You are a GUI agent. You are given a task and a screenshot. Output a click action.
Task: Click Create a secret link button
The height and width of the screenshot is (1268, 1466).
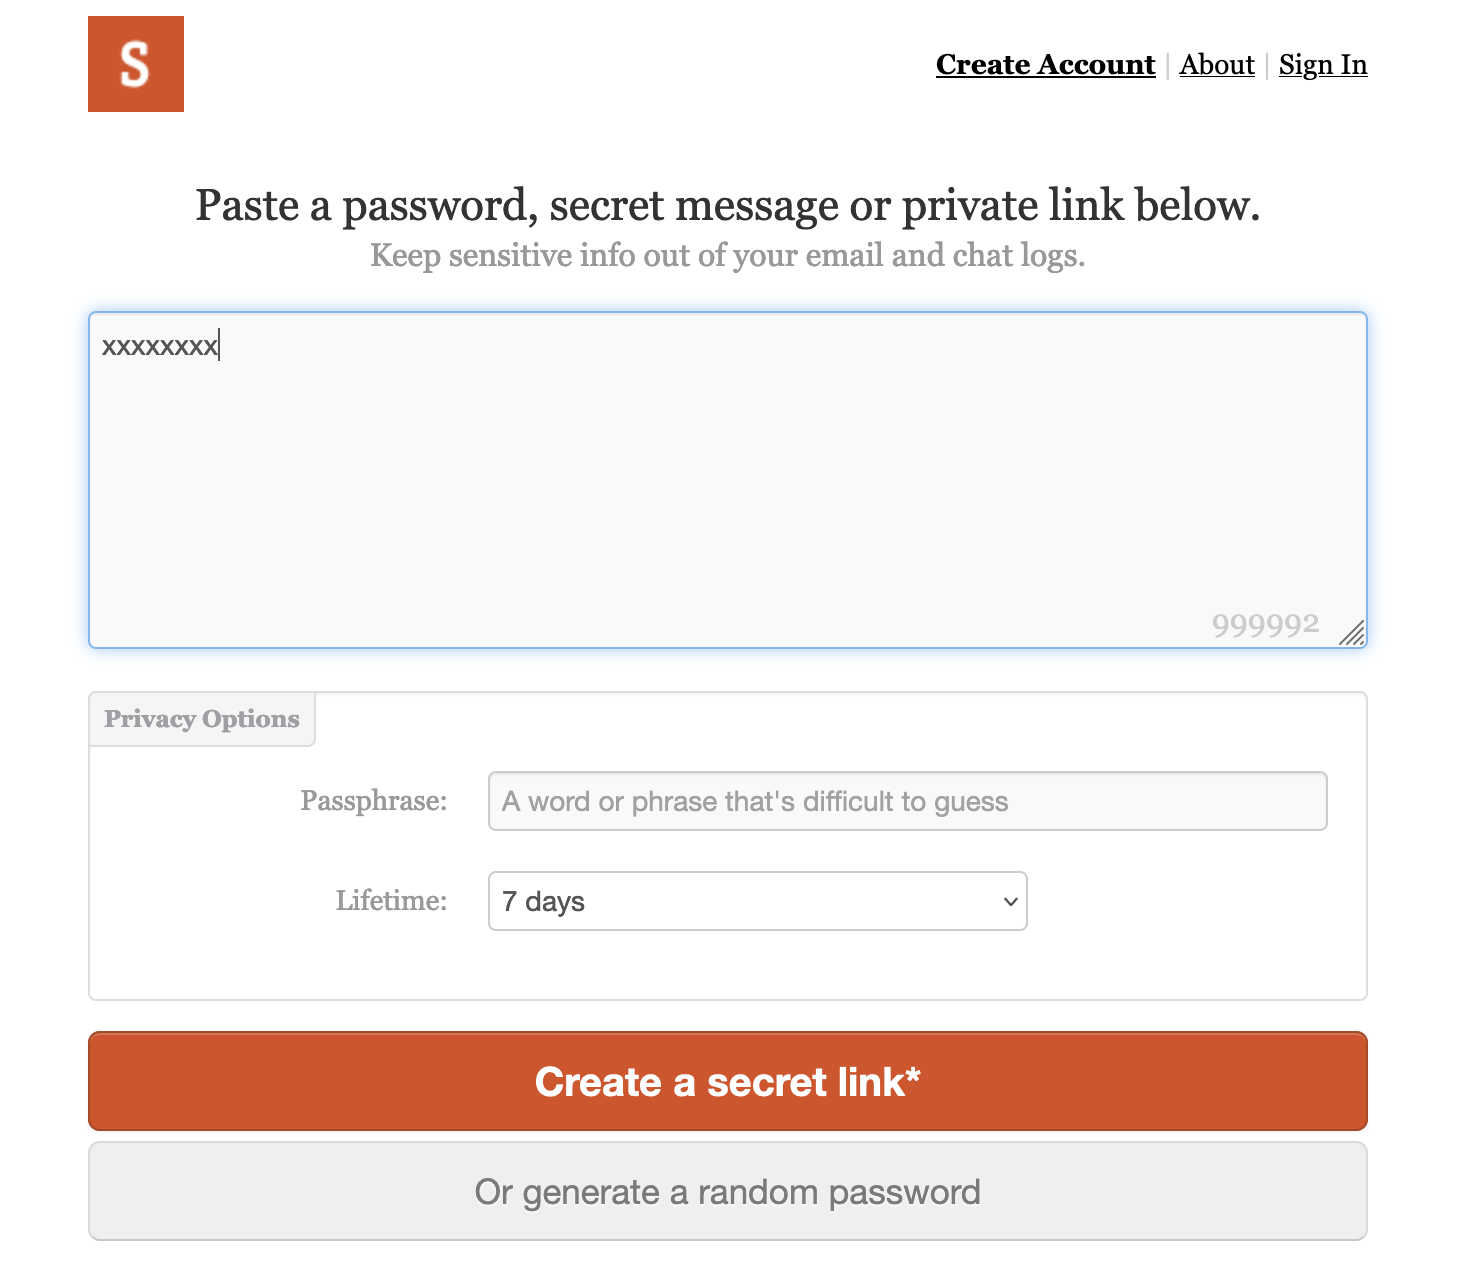pyautogui.click(x=728, y=1081)
